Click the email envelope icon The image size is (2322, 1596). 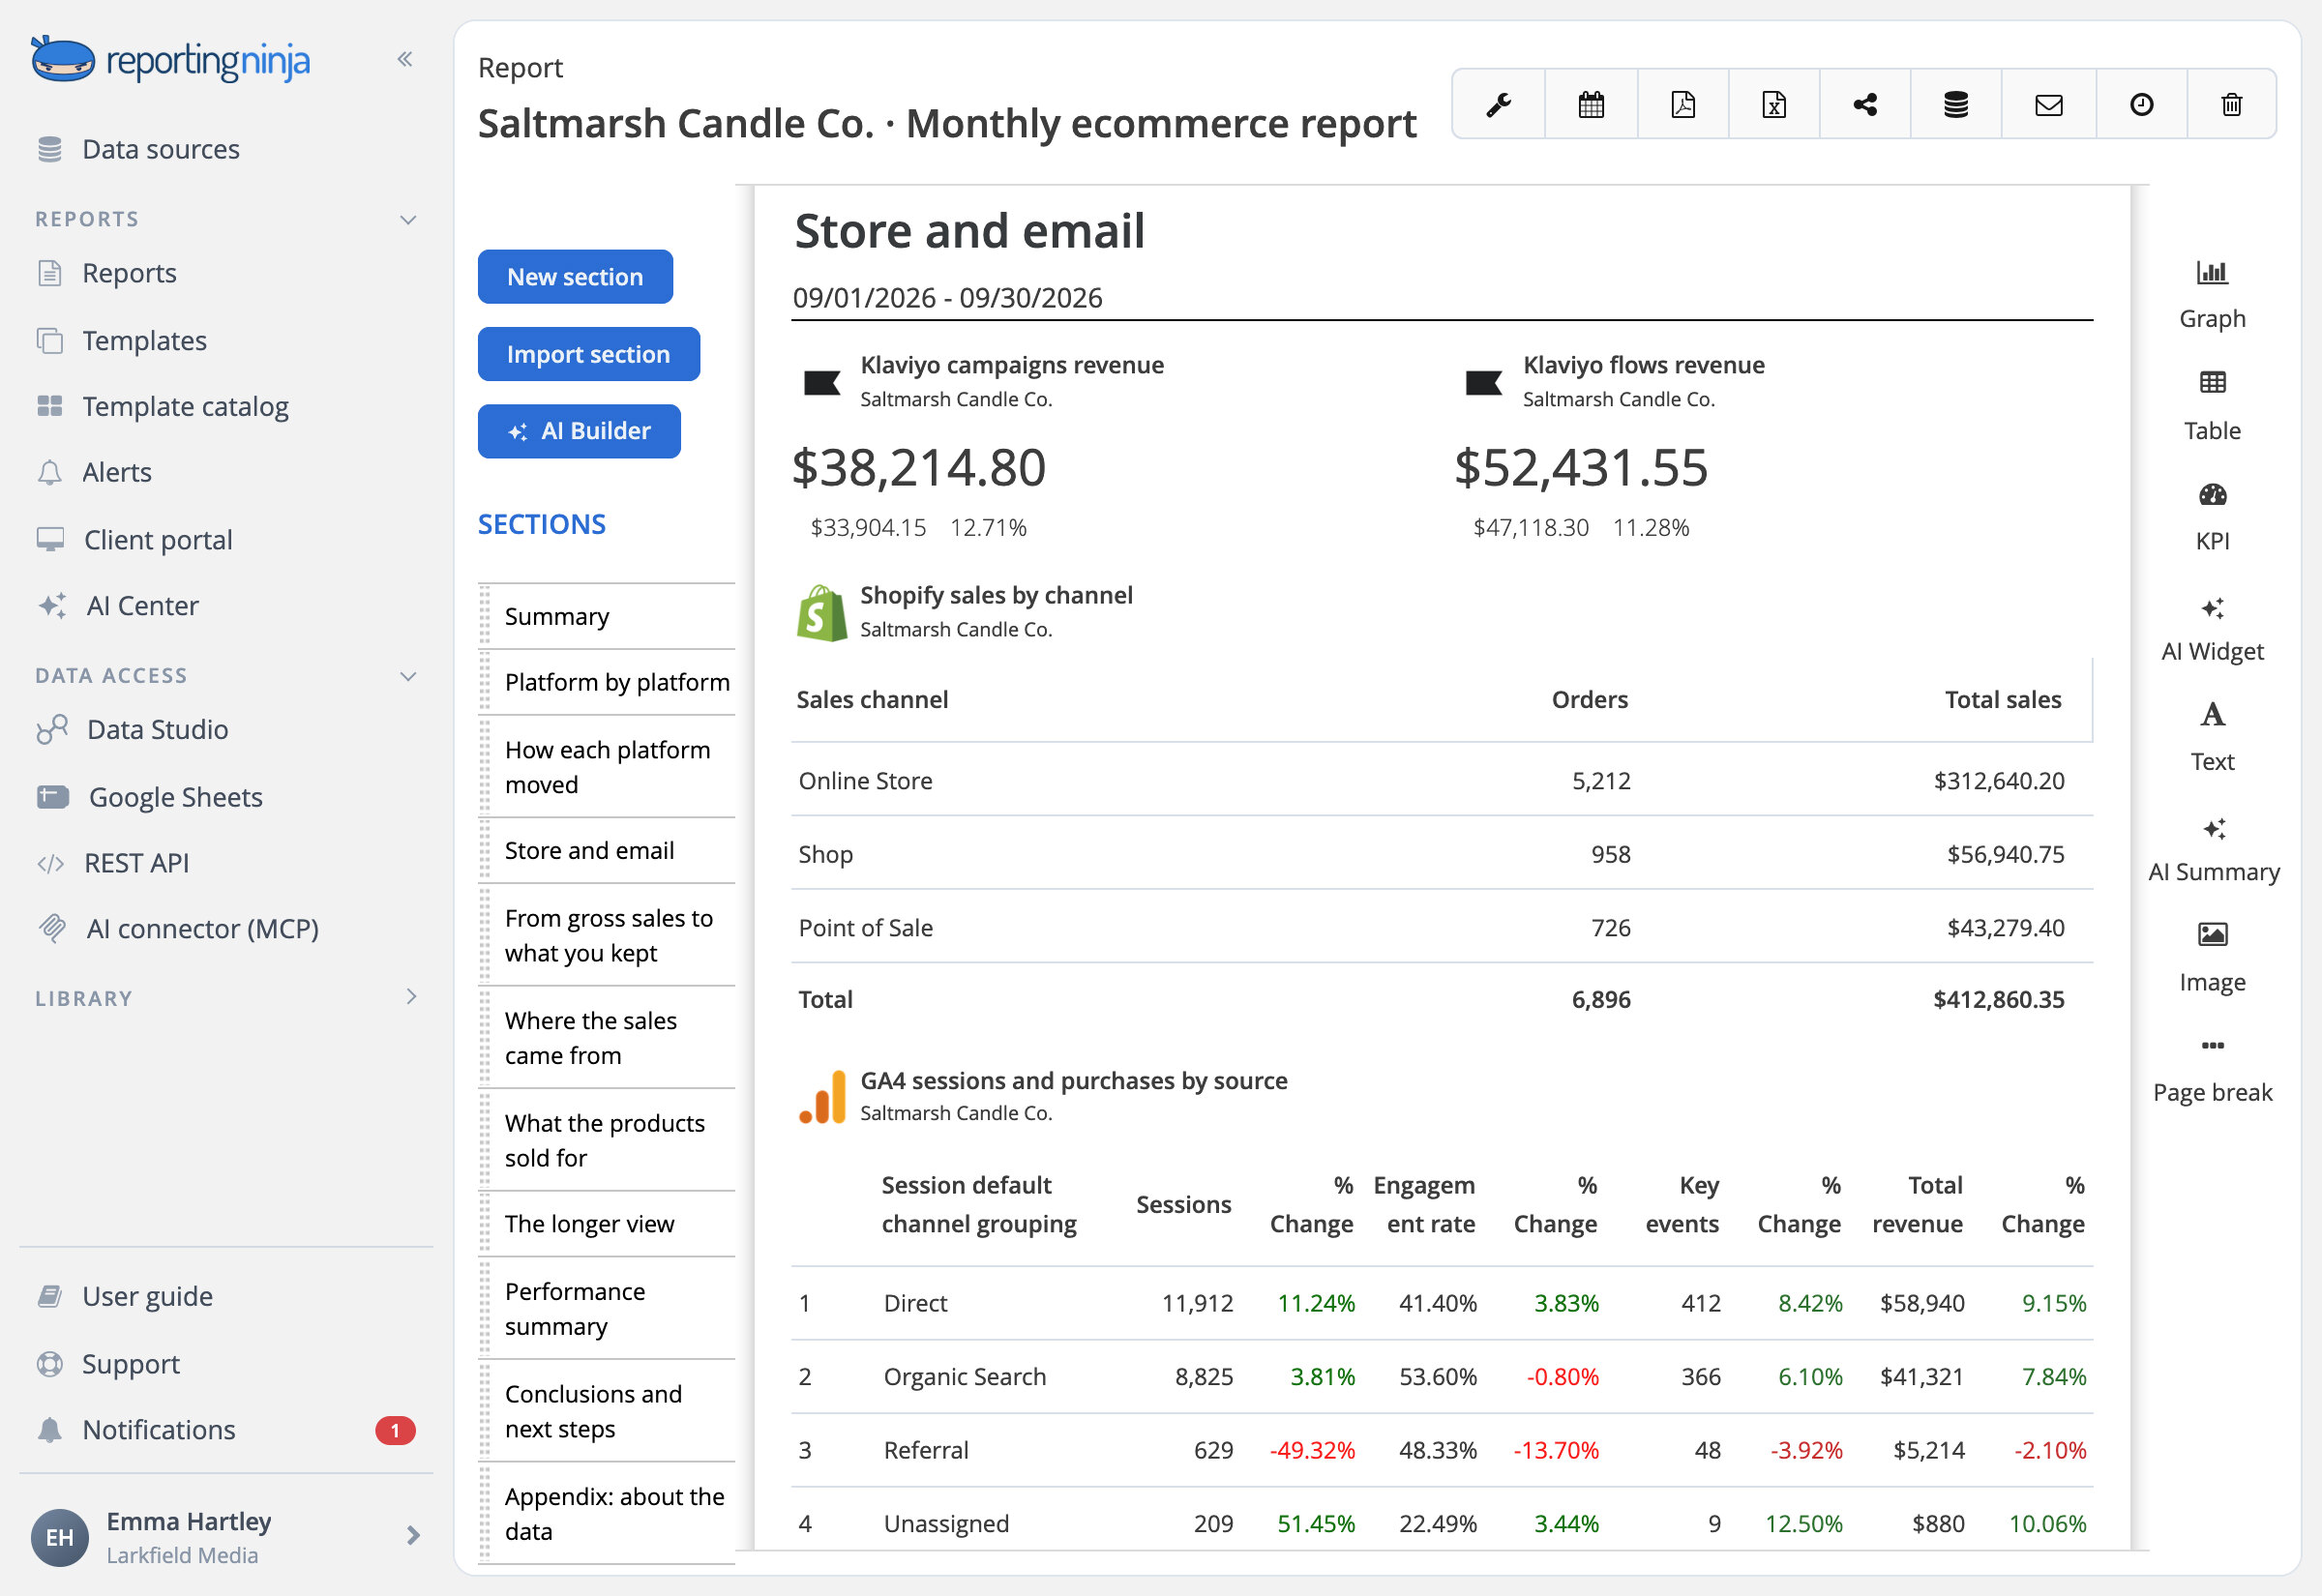(x=2049, y=104)
